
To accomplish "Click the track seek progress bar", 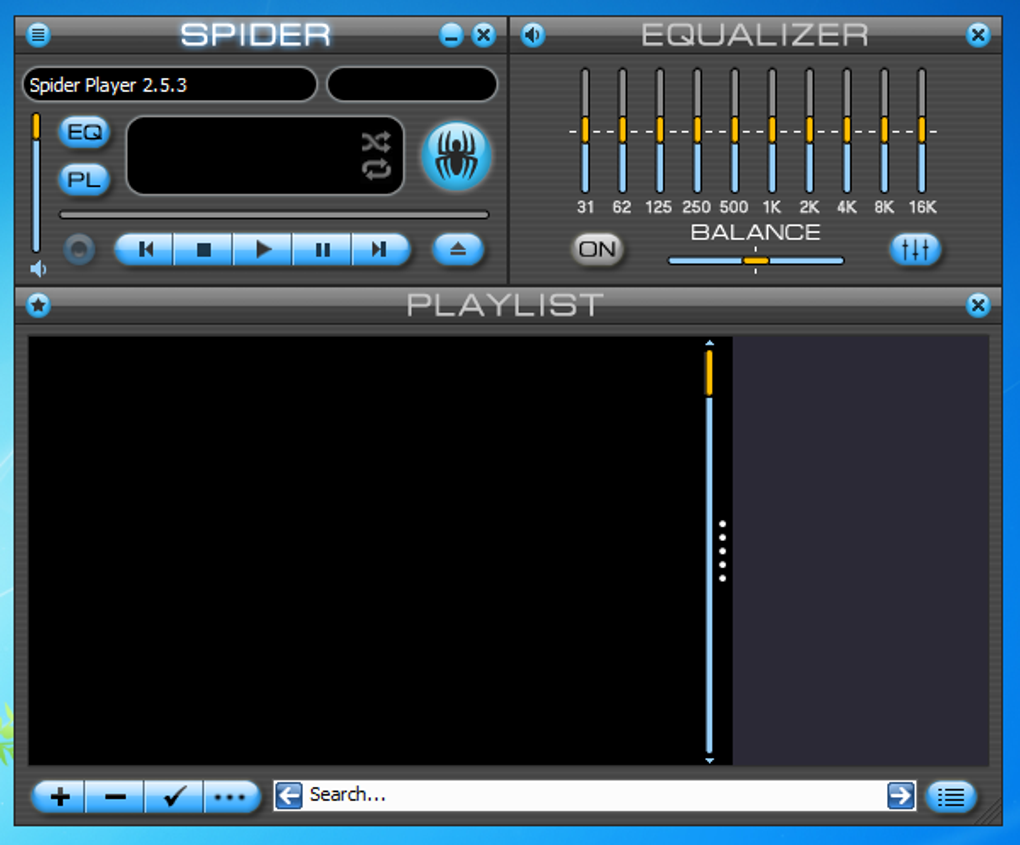I will pos(274,214).
